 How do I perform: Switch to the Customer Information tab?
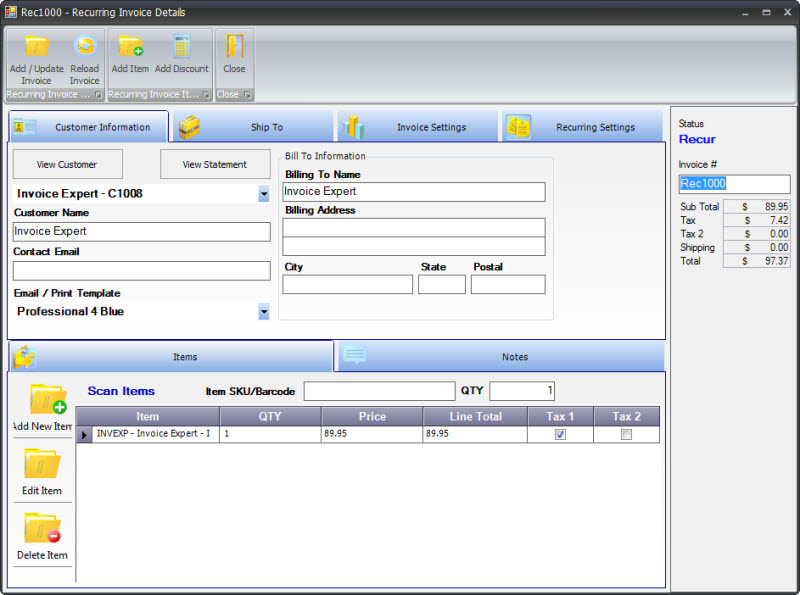[x=89, y=127]
